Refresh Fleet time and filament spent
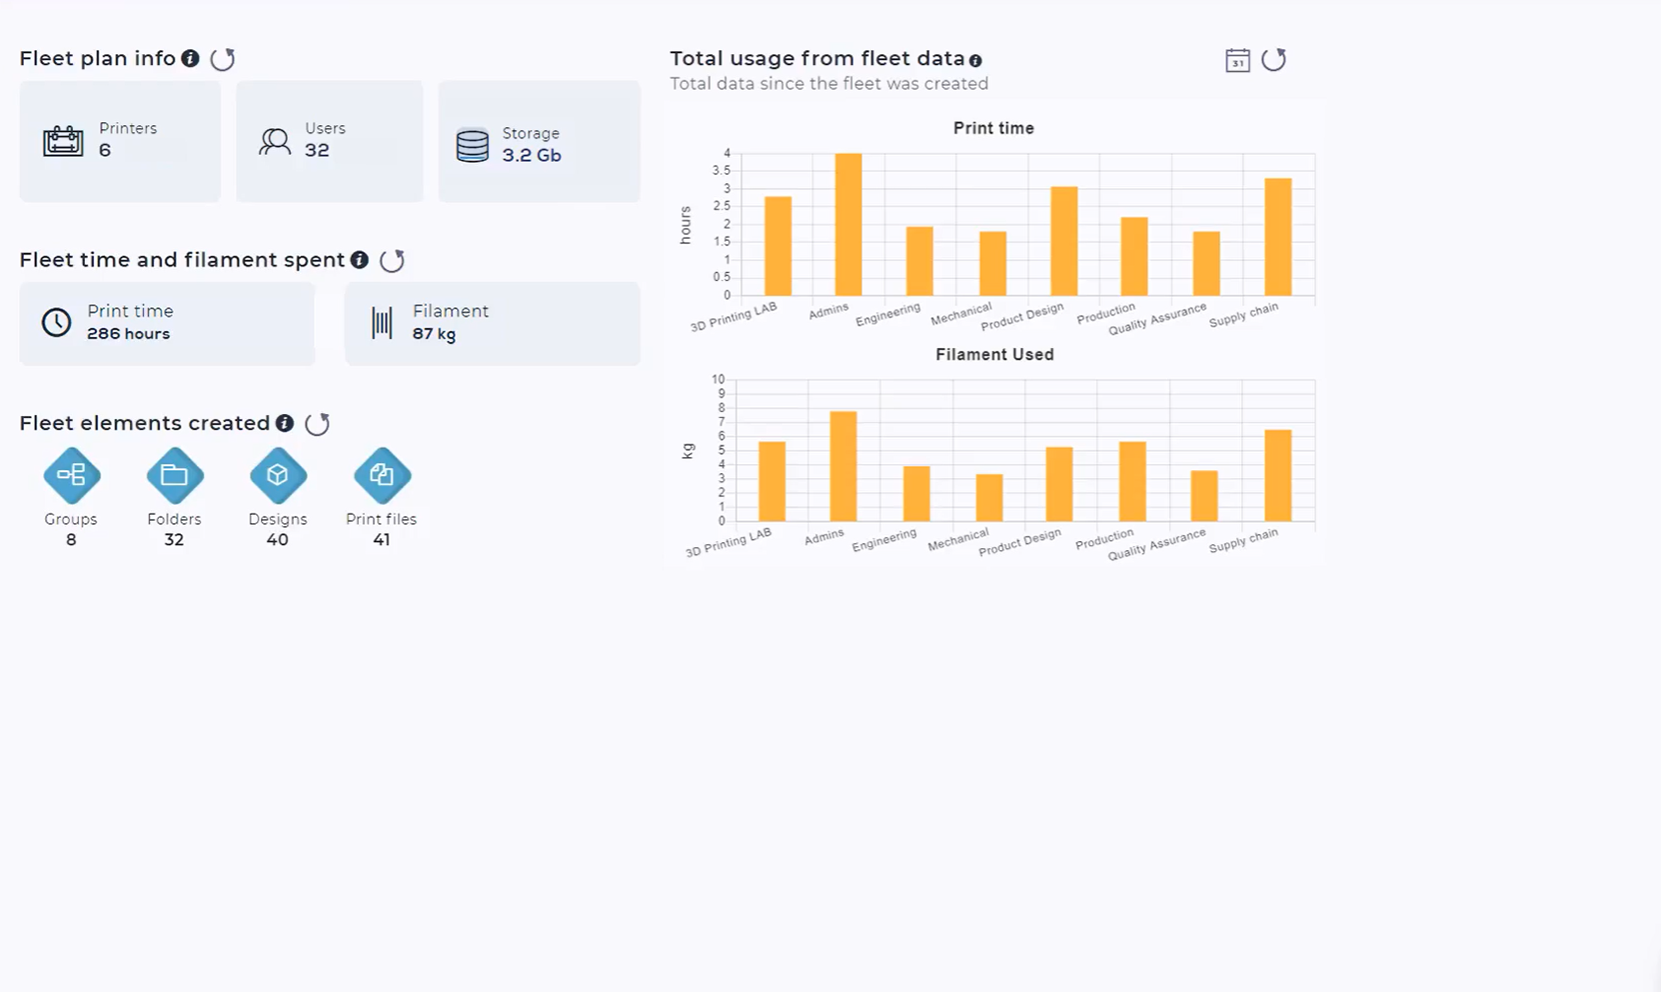 [392, 261]
